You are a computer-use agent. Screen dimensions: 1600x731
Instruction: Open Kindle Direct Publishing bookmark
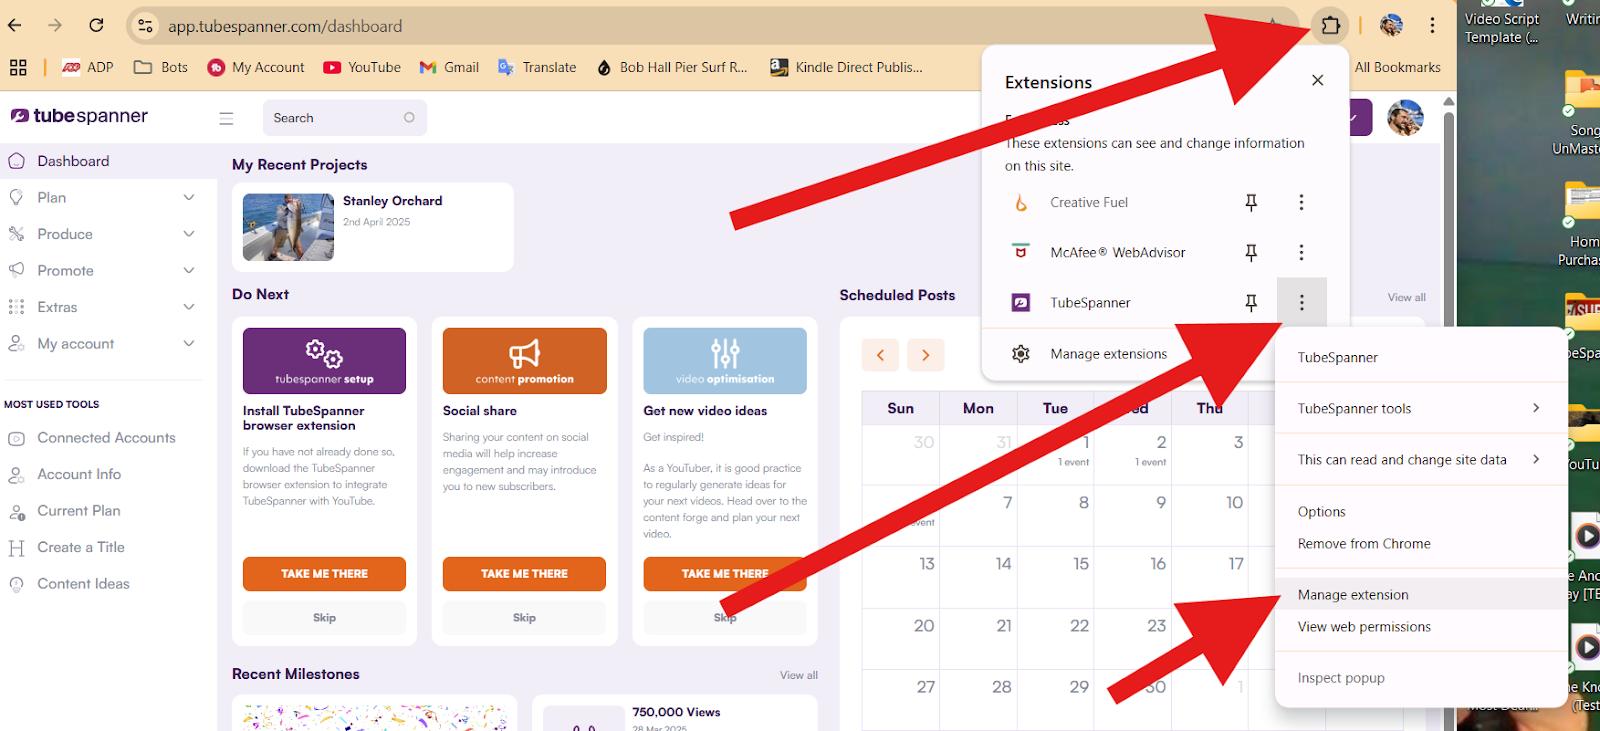(x=846, y=67)
